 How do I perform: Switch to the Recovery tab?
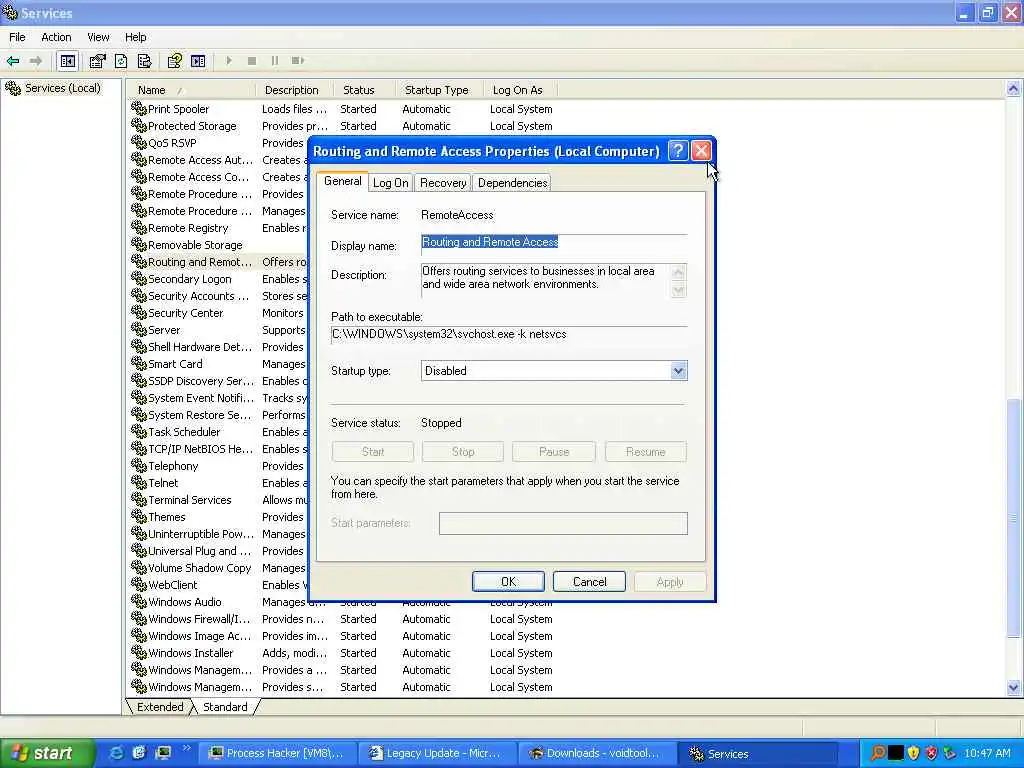tap(443, 183)
